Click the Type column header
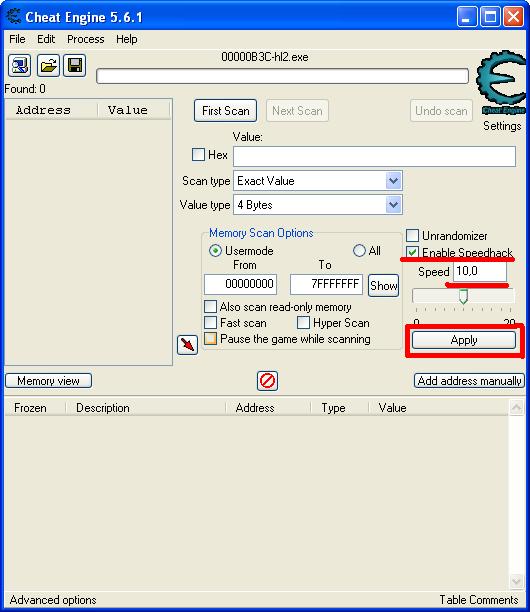 click(x=340, y=407)
